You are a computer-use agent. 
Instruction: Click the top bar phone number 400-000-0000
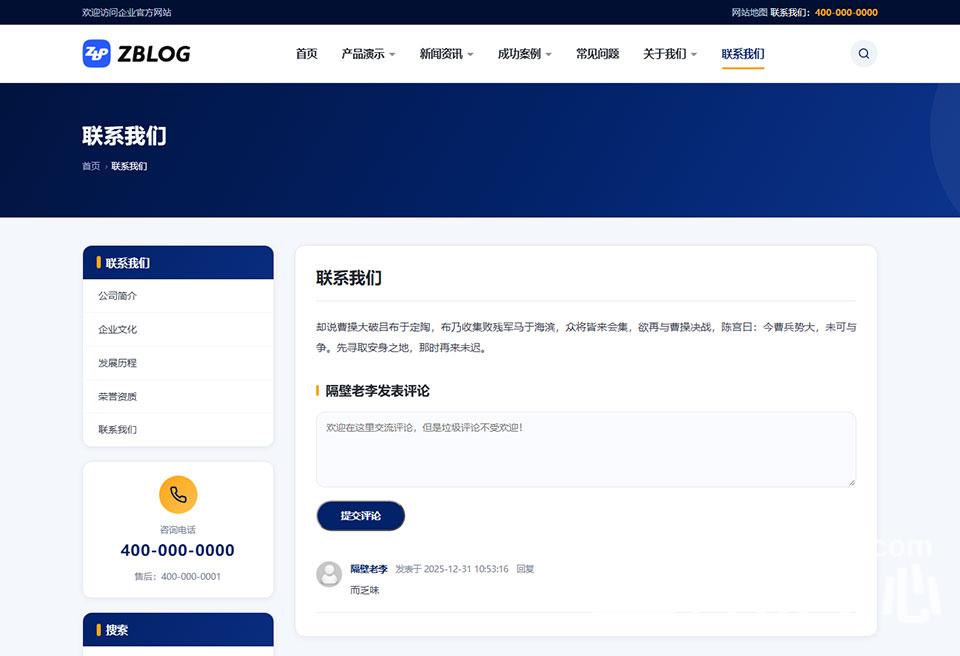[x=846, y=12]
